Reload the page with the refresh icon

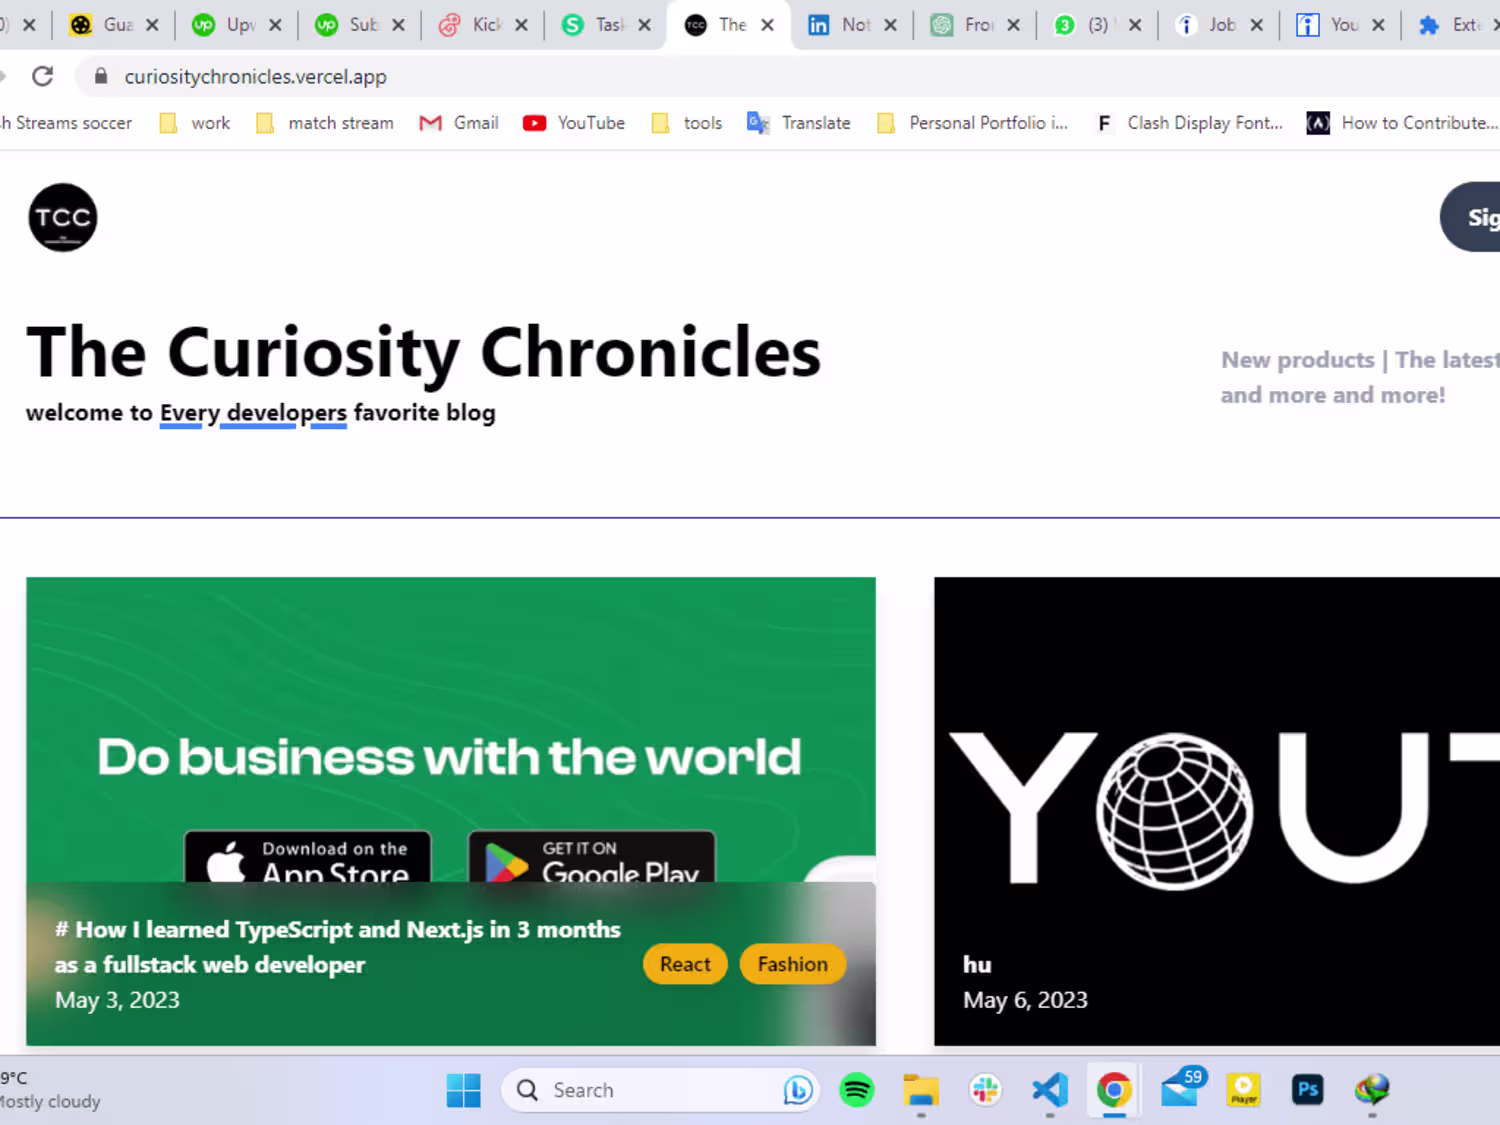[42, 76]
